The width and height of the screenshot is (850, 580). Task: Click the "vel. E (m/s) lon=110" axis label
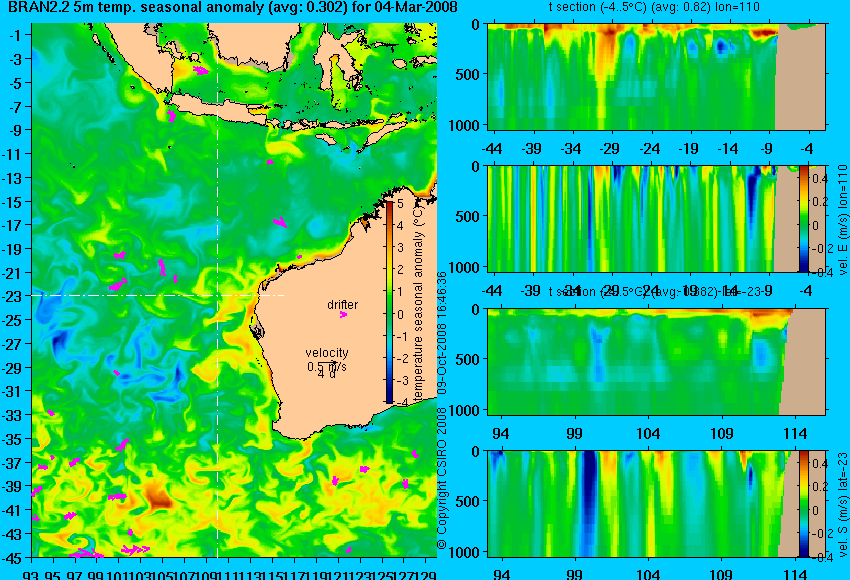tap(842, 220)
